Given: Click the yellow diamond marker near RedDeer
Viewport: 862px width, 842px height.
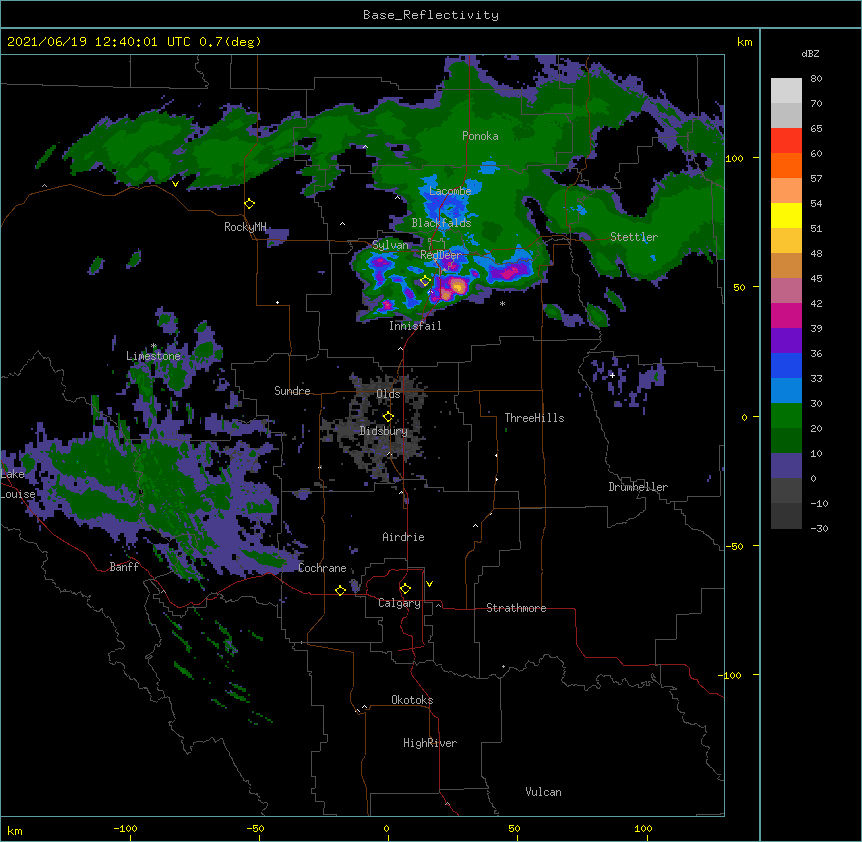Looking at the screenshot, I should click(x=425, y=281).
